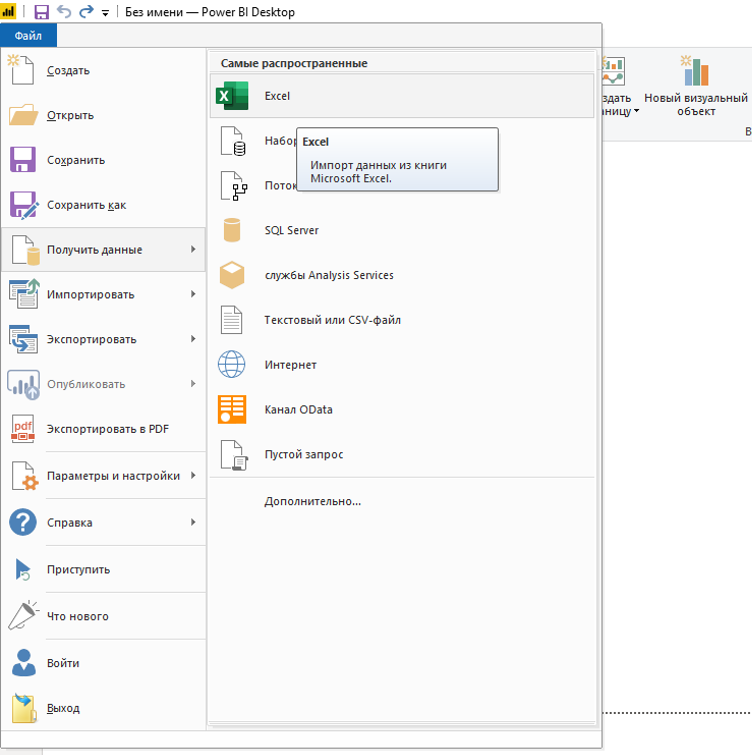The image size is (752, 756).
Task: Select Интернет data source label
Action: pos(291,365)
